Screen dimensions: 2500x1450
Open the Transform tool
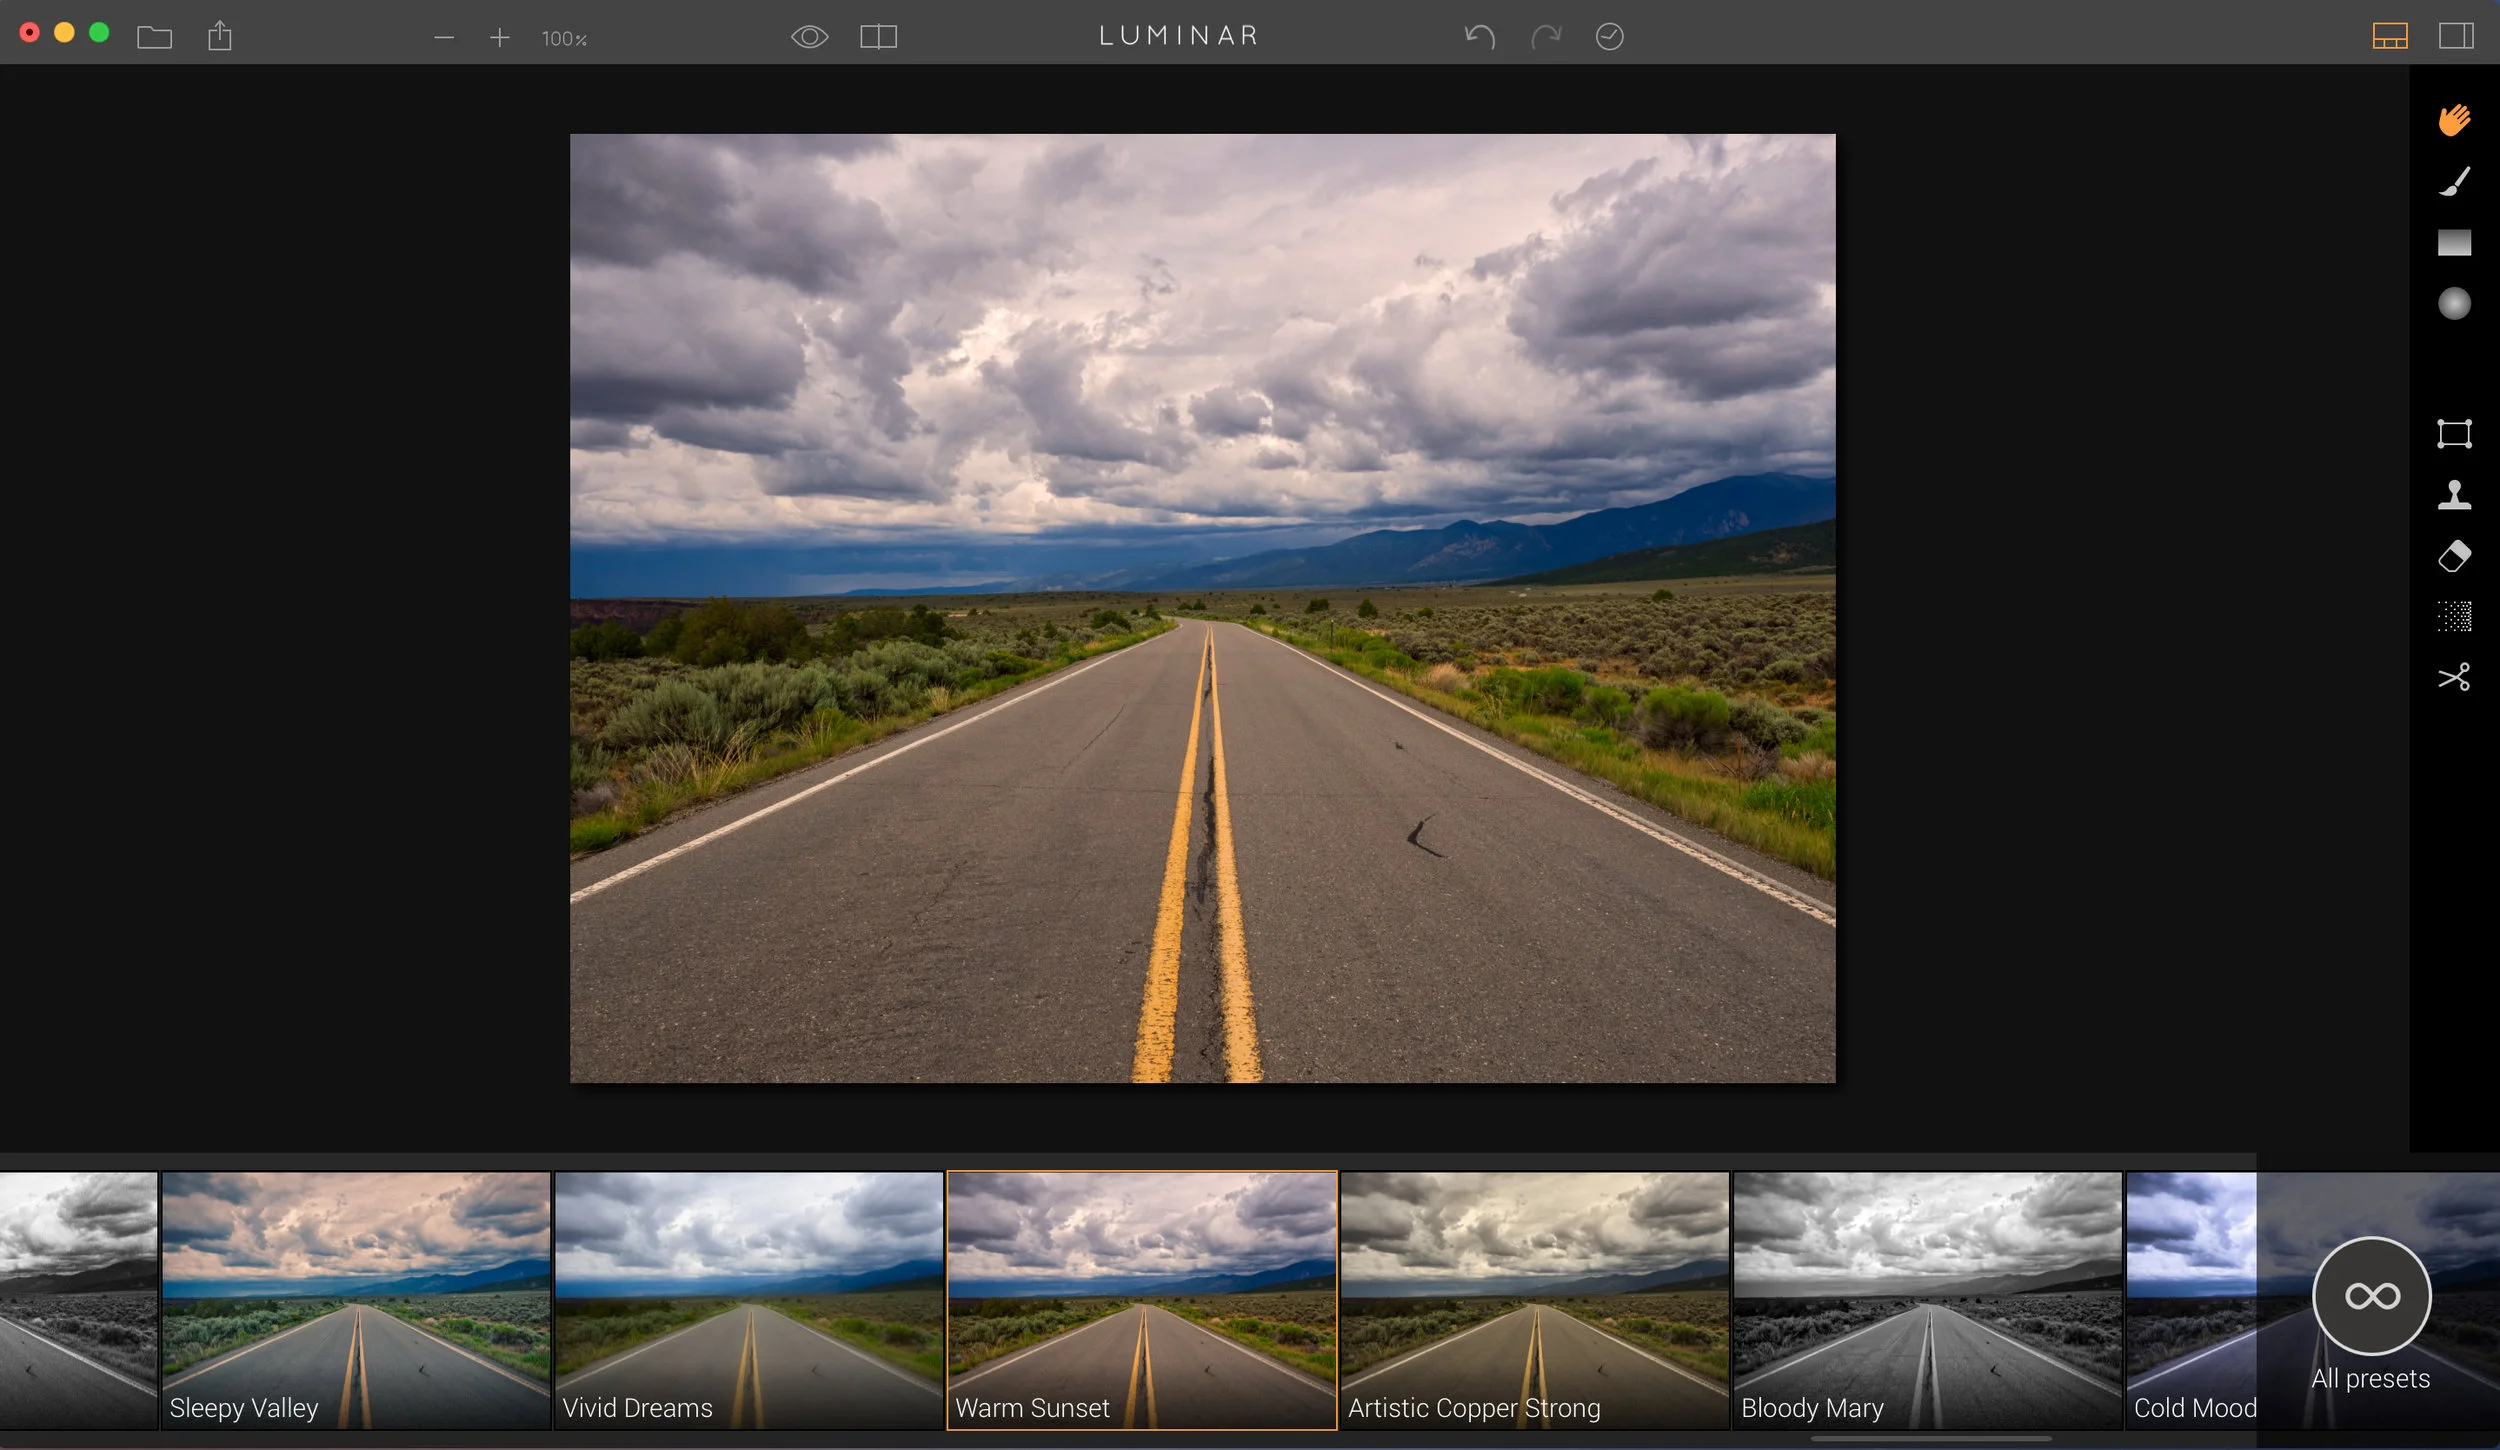point(2453,434)
